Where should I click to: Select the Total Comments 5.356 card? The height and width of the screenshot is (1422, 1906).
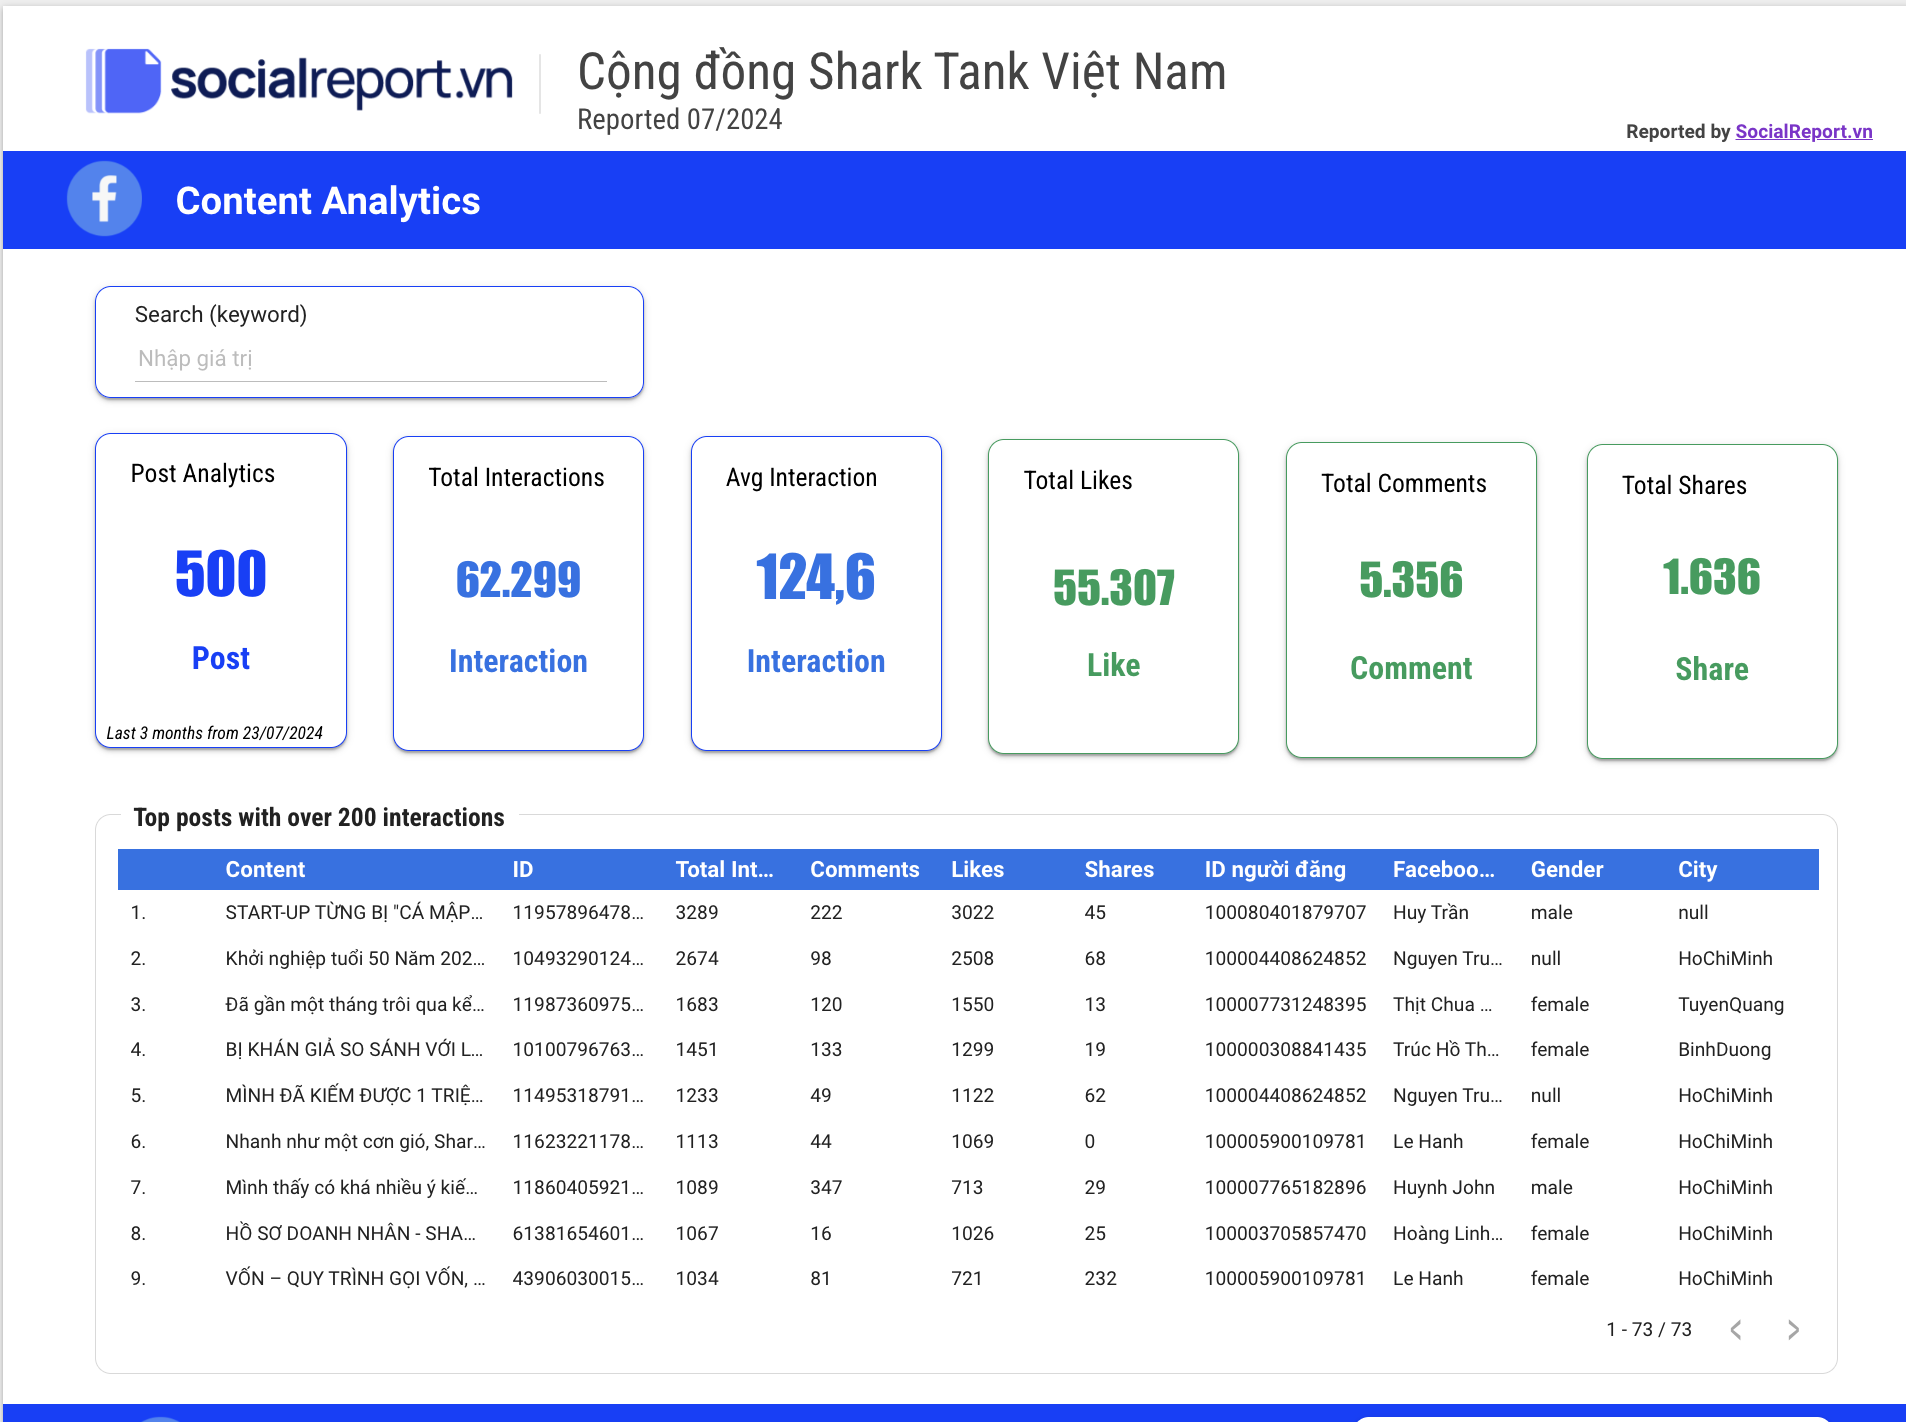[1411, 599]
